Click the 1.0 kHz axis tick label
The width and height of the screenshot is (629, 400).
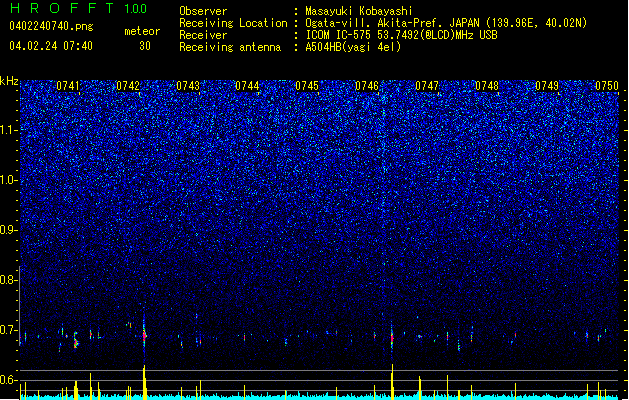(x=8, y=180)
